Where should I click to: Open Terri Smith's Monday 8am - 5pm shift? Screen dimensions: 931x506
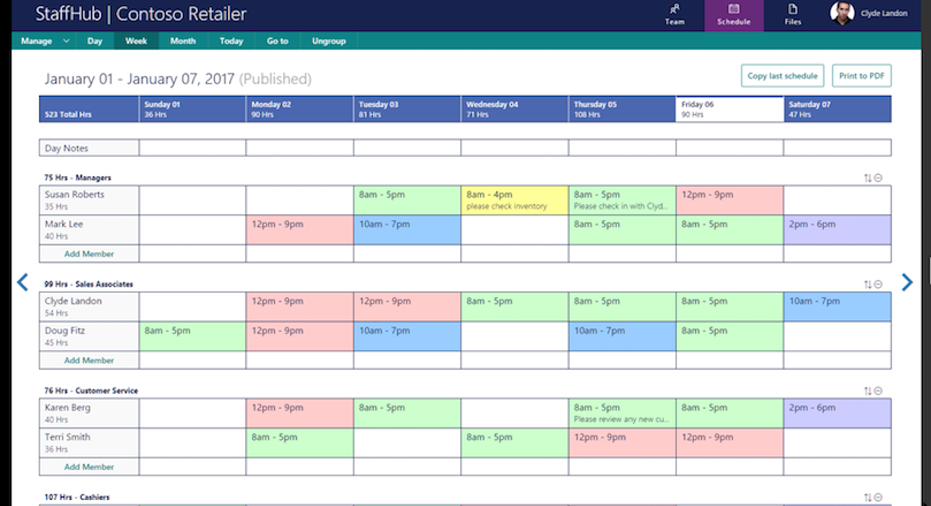(x=300, y=443)
